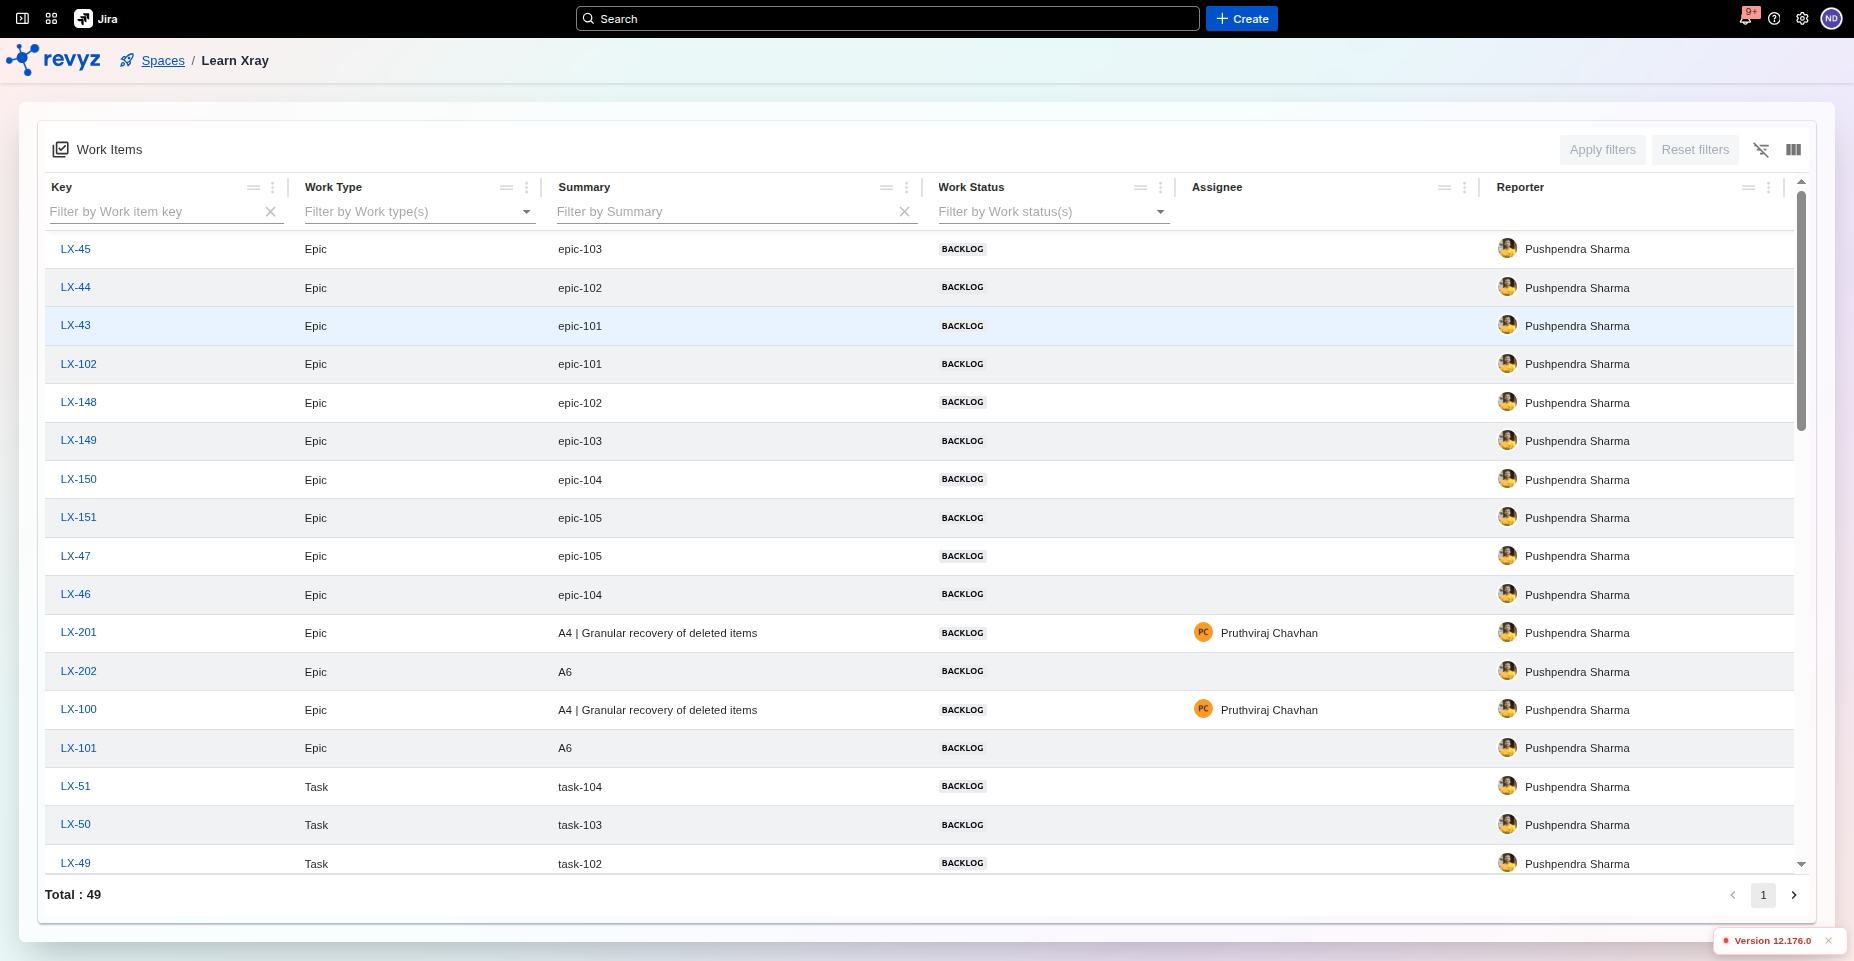Expand the Work type(s) filter dropdown
Screen dimensions: 1854x961
[527, 212]
